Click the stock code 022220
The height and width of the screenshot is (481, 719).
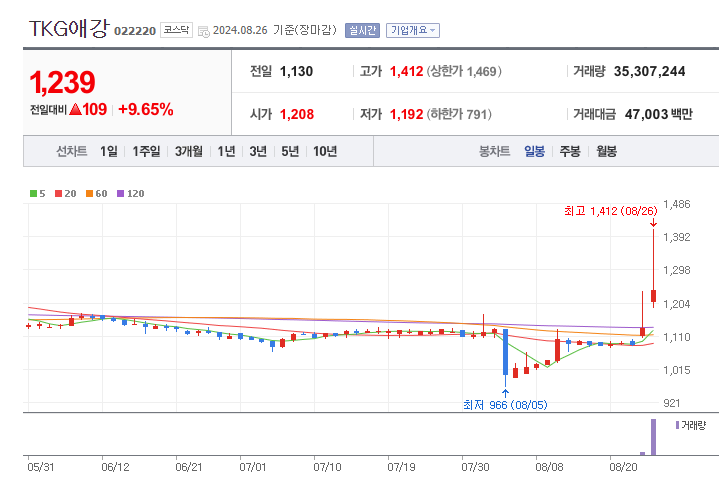pyautogui.click(x=135, y=31)
